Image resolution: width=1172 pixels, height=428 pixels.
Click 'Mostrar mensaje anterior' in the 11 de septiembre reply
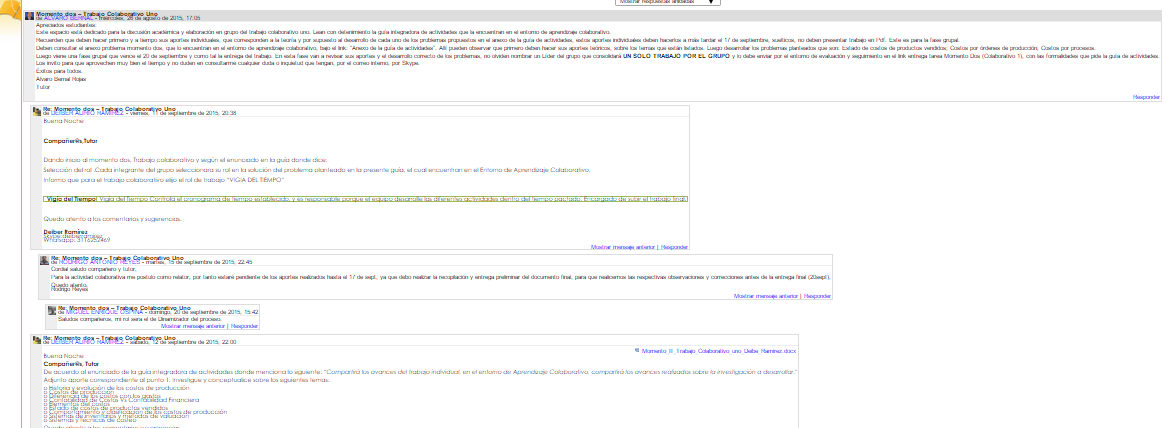624,246
